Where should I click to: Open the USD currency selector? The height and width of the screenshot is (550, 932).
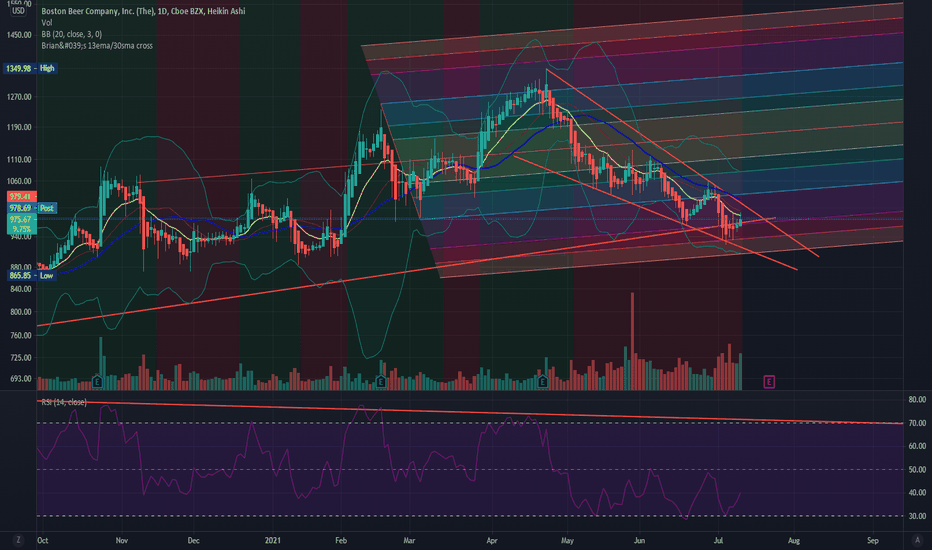[x=18, y=11]
